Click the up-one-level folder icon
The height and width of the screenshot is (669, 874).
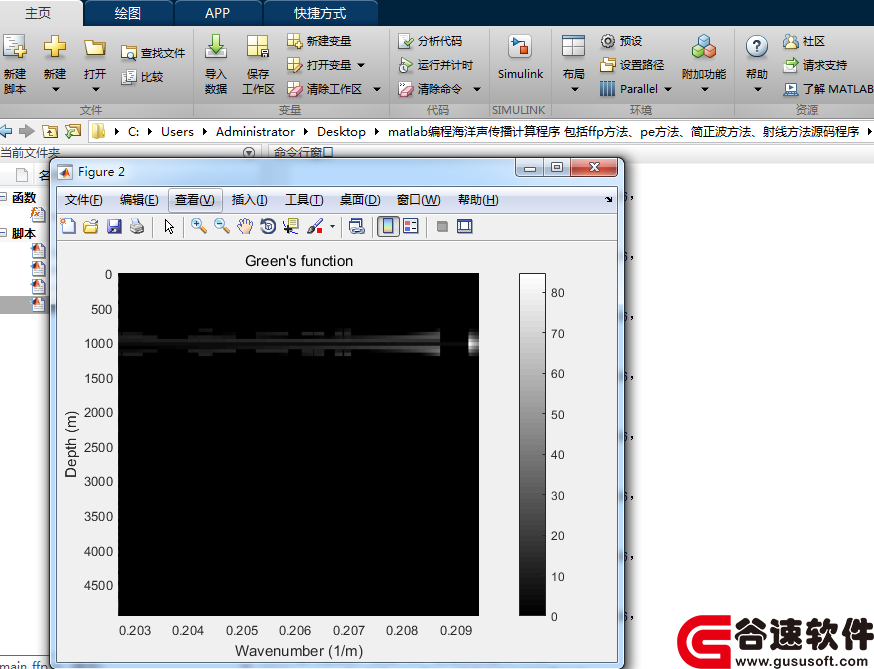pyautogui.click(x=50, y=132)
